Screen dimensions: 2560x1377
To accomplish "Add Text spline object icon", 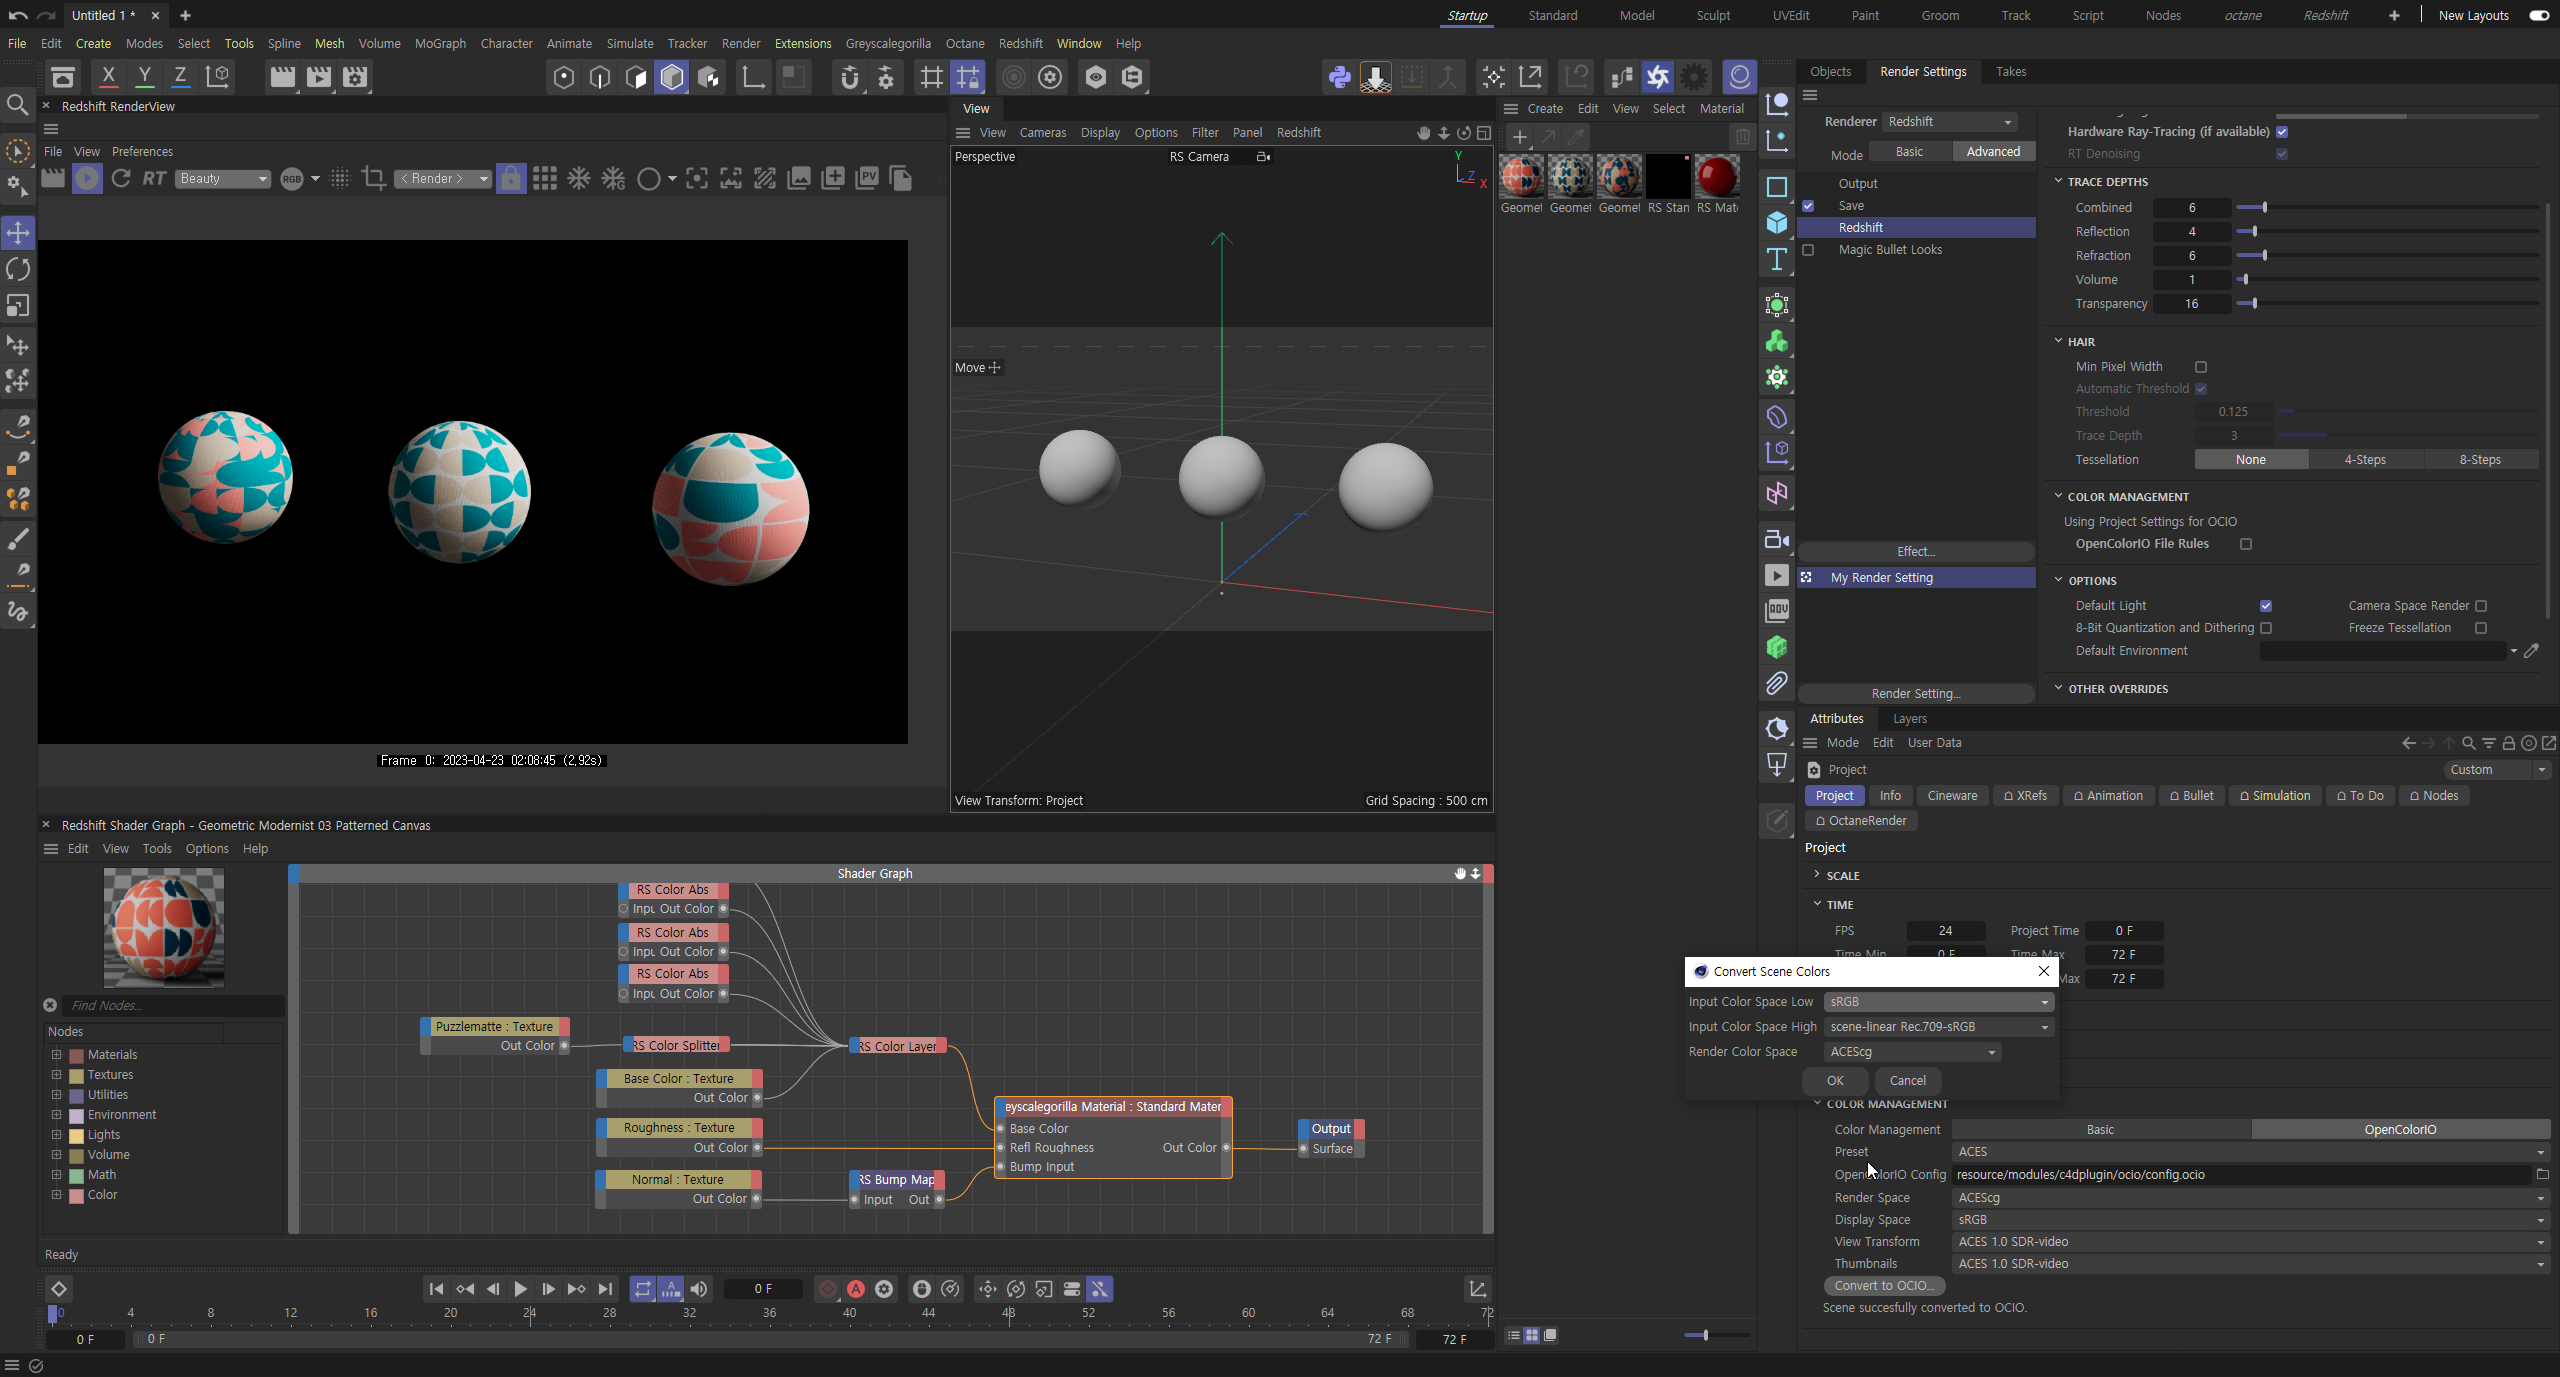I will [1777, 259].
